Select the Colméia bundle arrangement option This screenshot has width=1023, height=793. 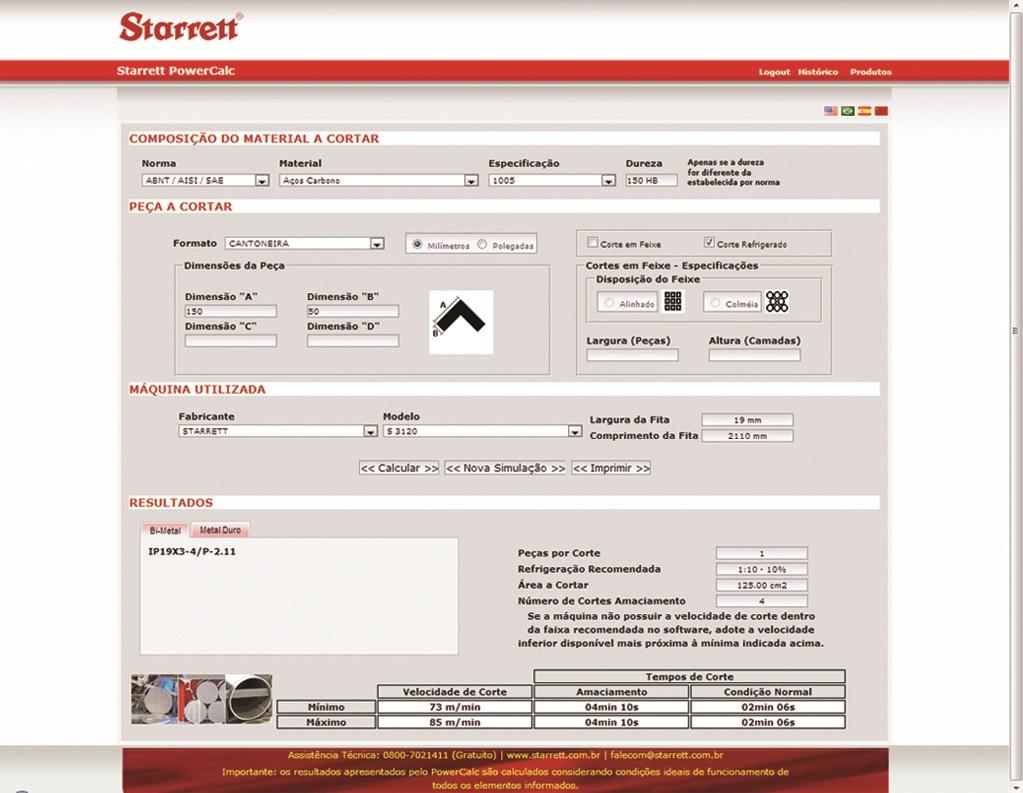coord(716,303)
